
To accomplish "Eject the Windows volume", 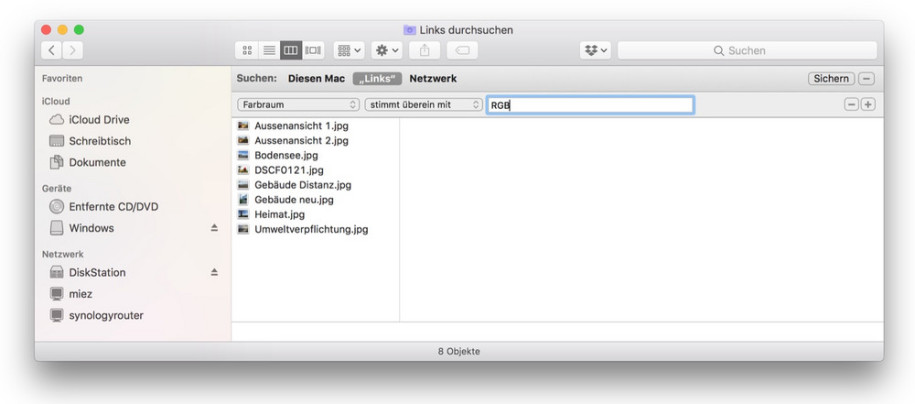I will pyautogui.click(x=214, y=228).
